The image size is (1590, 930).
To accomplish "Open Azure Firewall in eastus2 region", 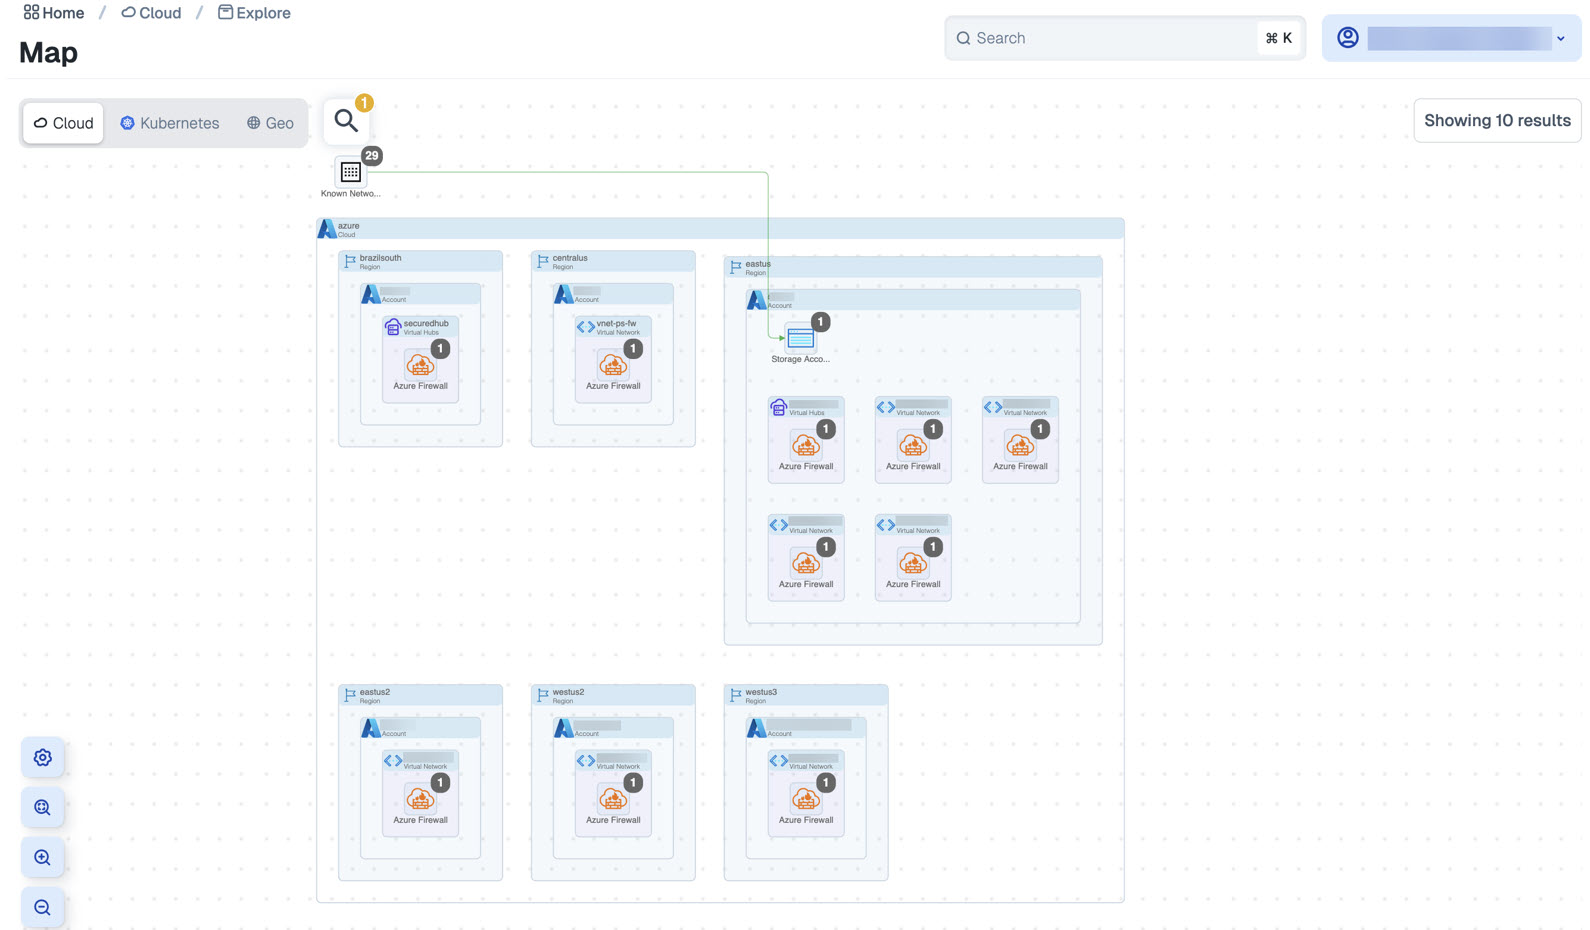I will [420, 800].
